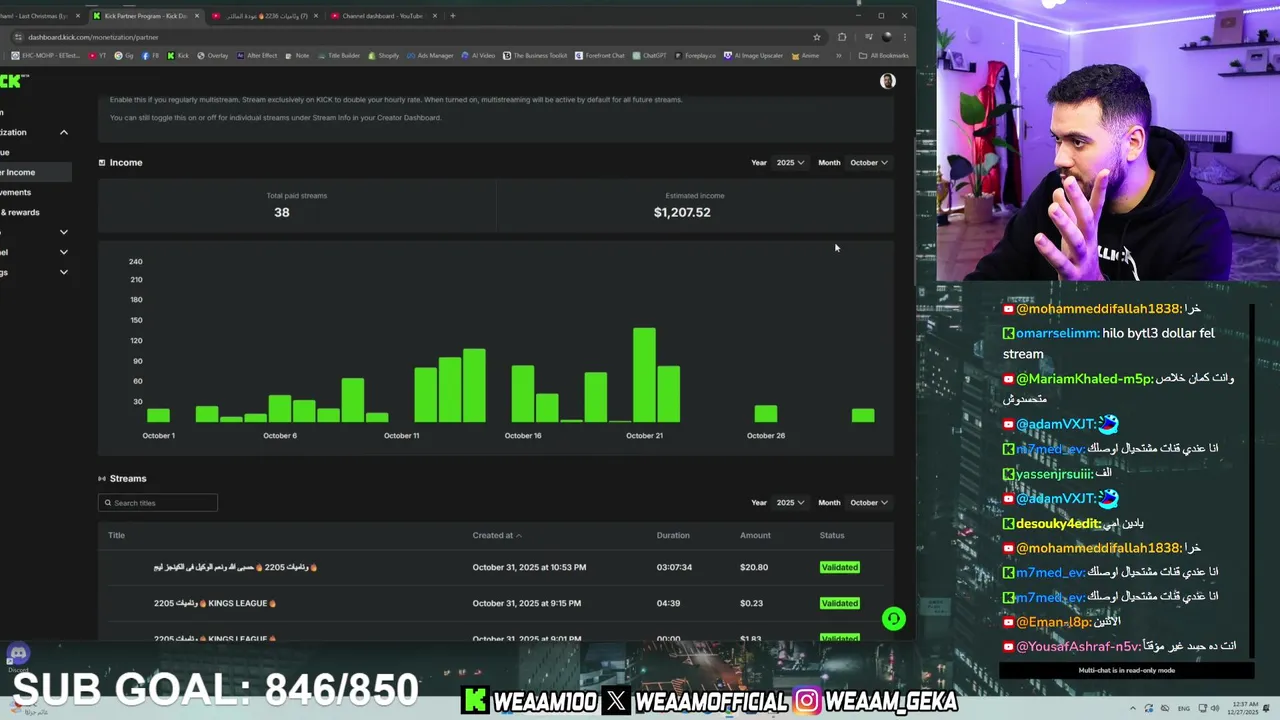
Task: Click the Discord icon at bottom left
Action: [x=18, y=654]
